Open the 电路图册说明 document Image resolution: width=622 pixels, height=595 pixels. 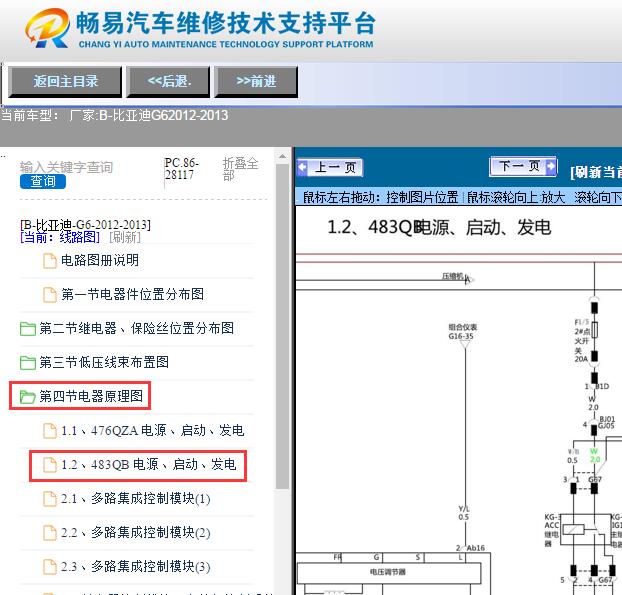click(100, 261)
